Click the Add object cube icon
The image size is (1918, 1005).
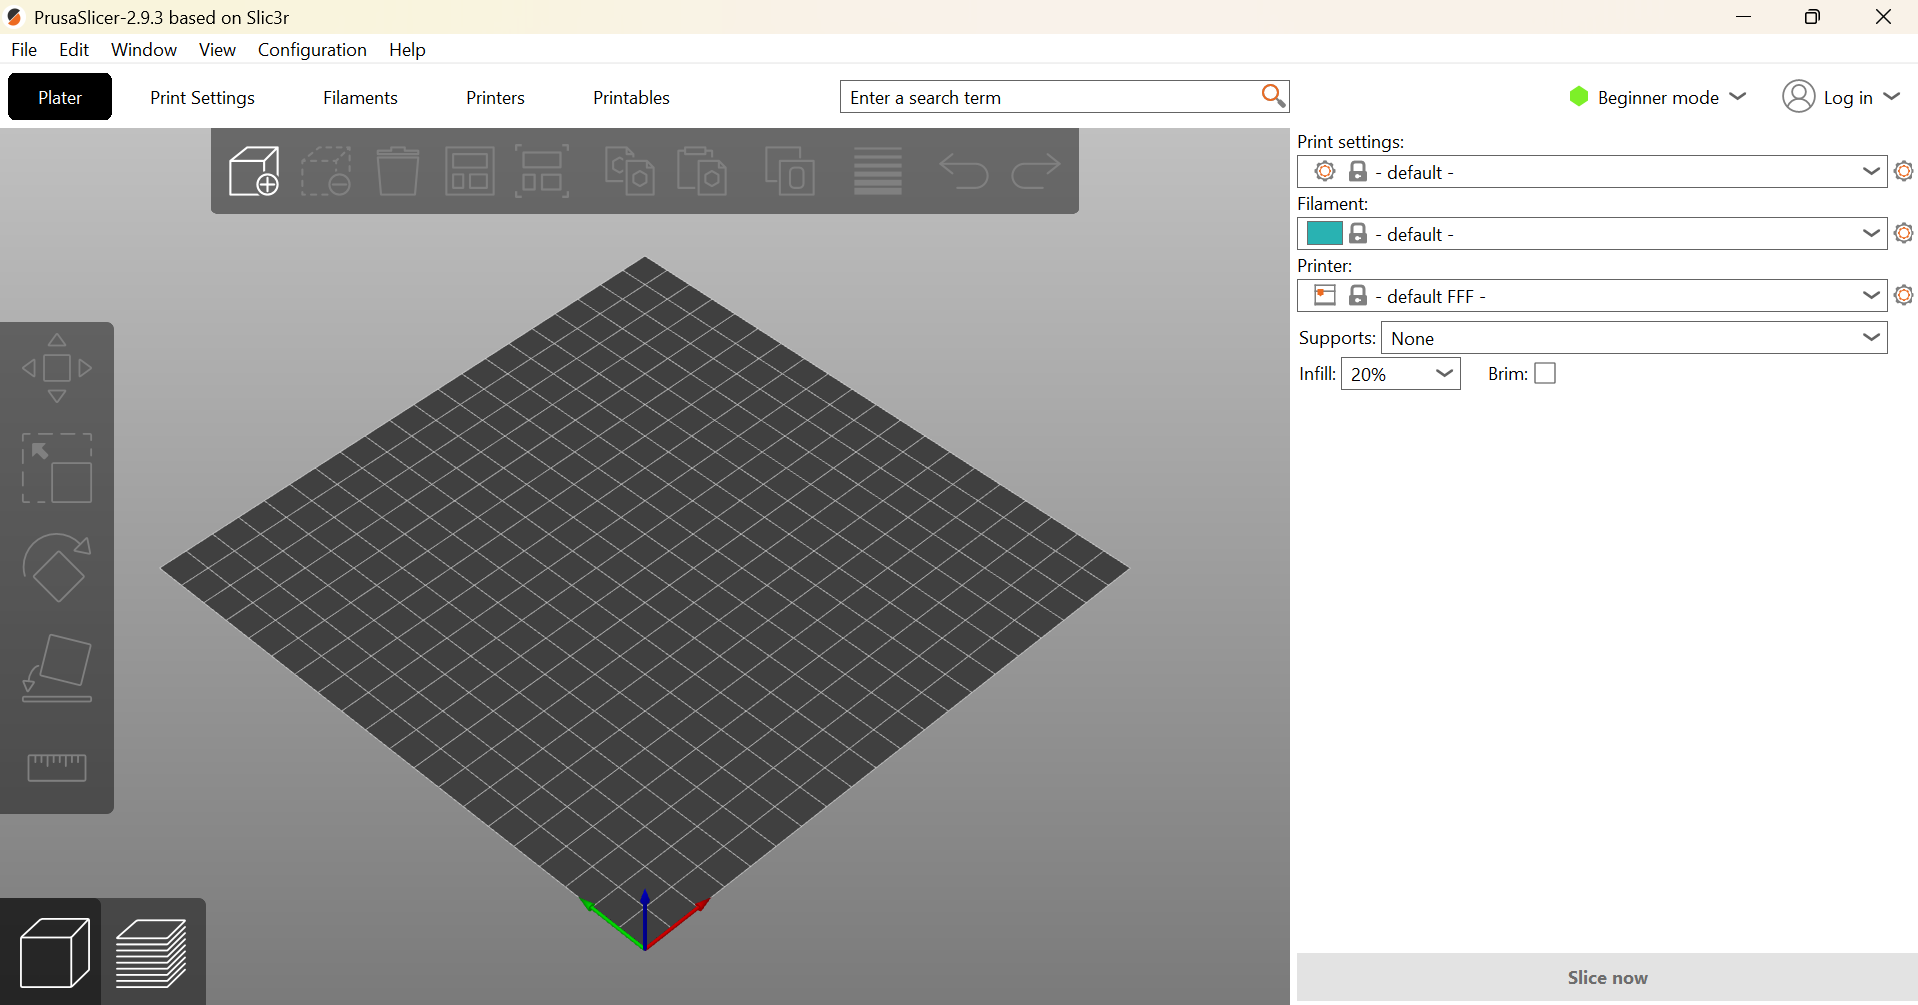point(254,171)
